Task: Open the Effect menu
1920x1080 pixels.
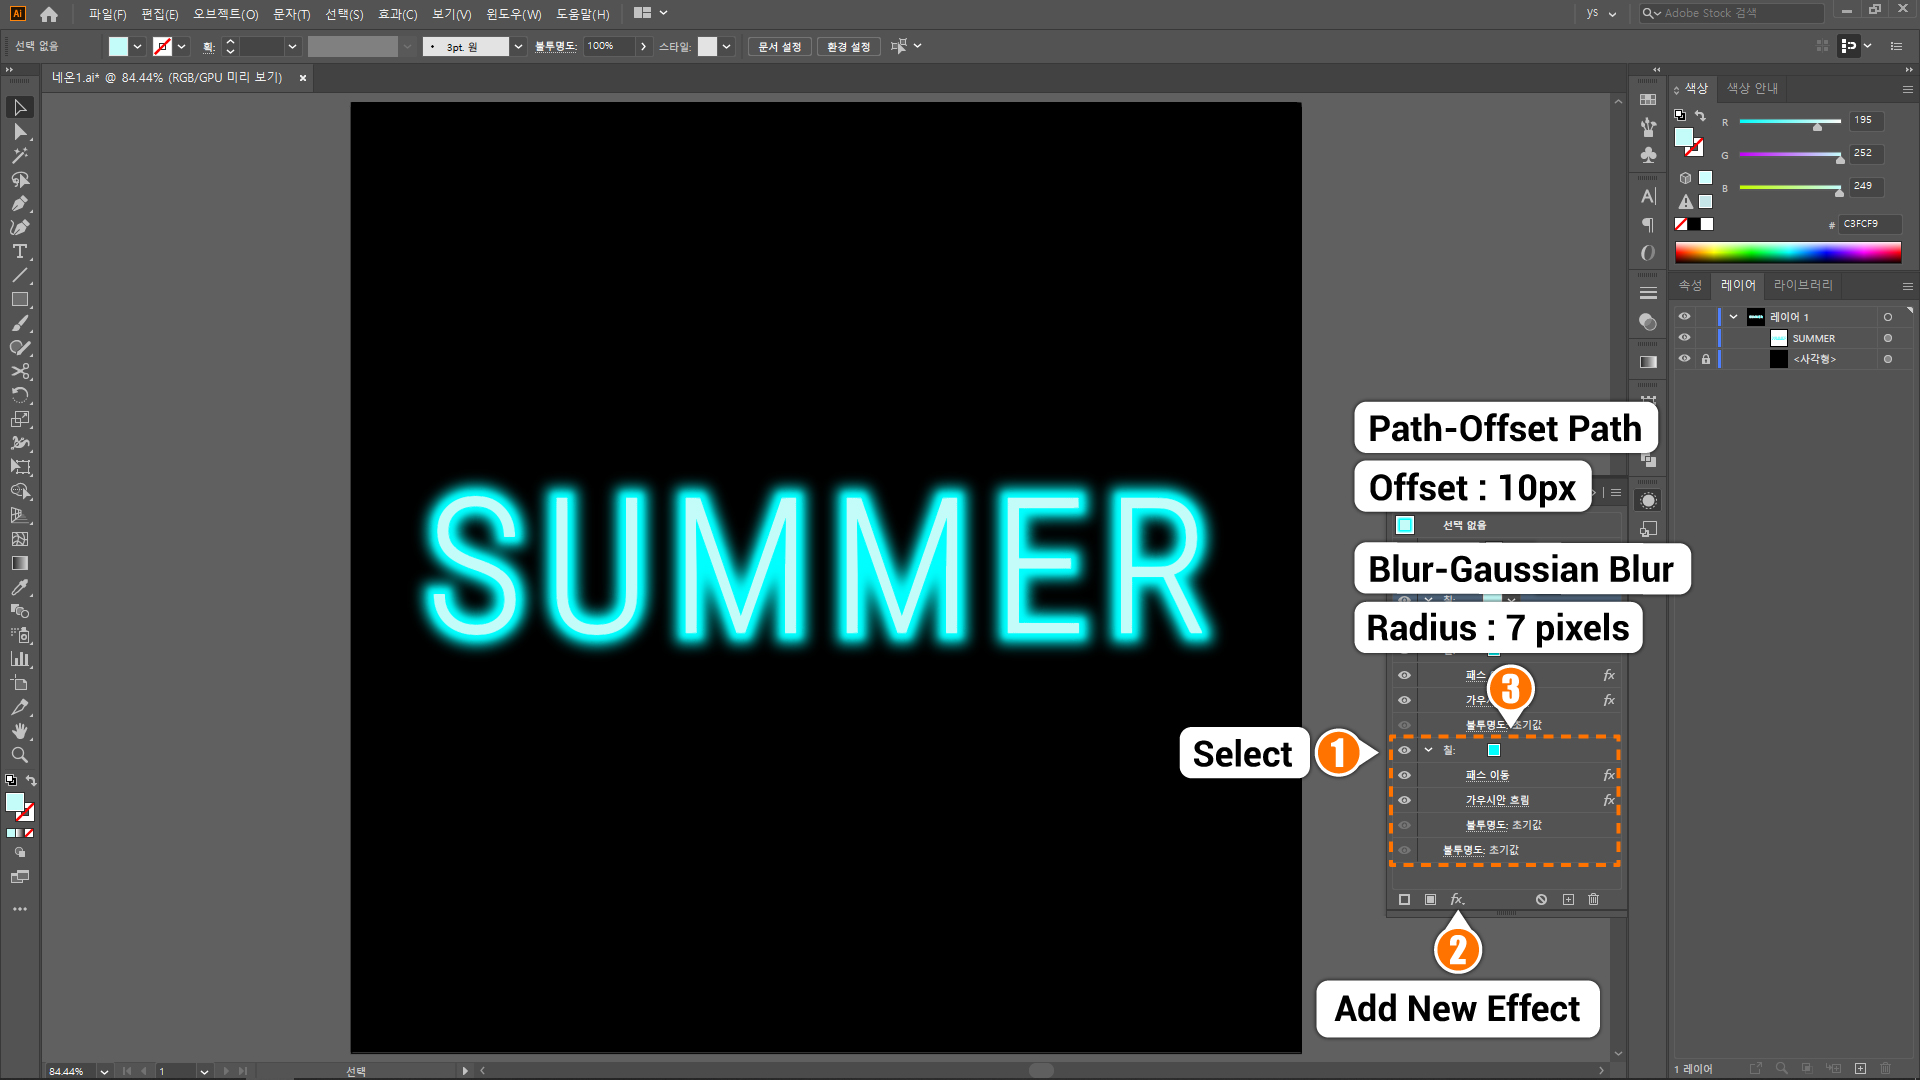Action: click(397, 14)
